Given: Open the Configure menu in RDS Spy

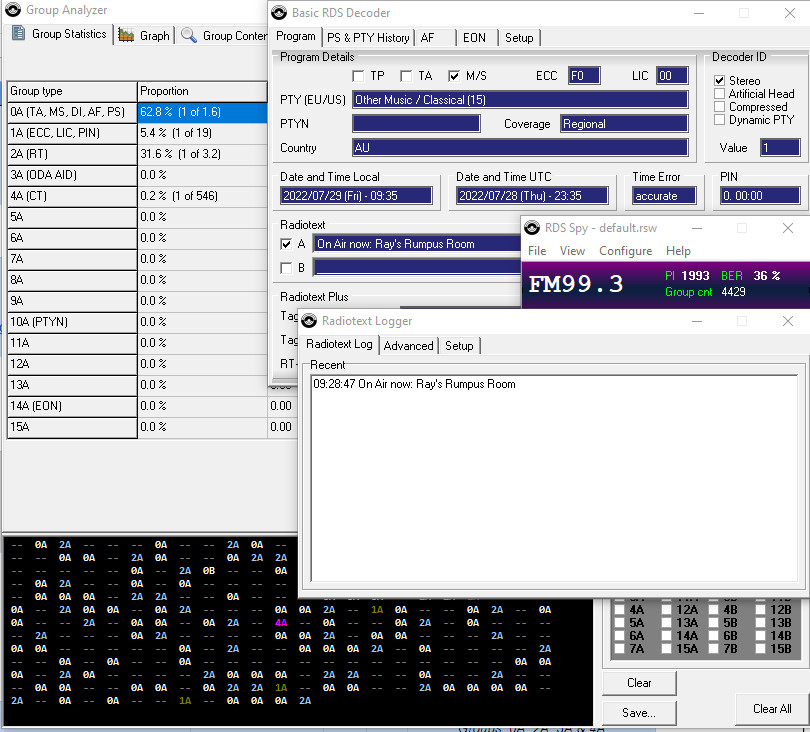Looking at the screenshot, I should 625,251.
